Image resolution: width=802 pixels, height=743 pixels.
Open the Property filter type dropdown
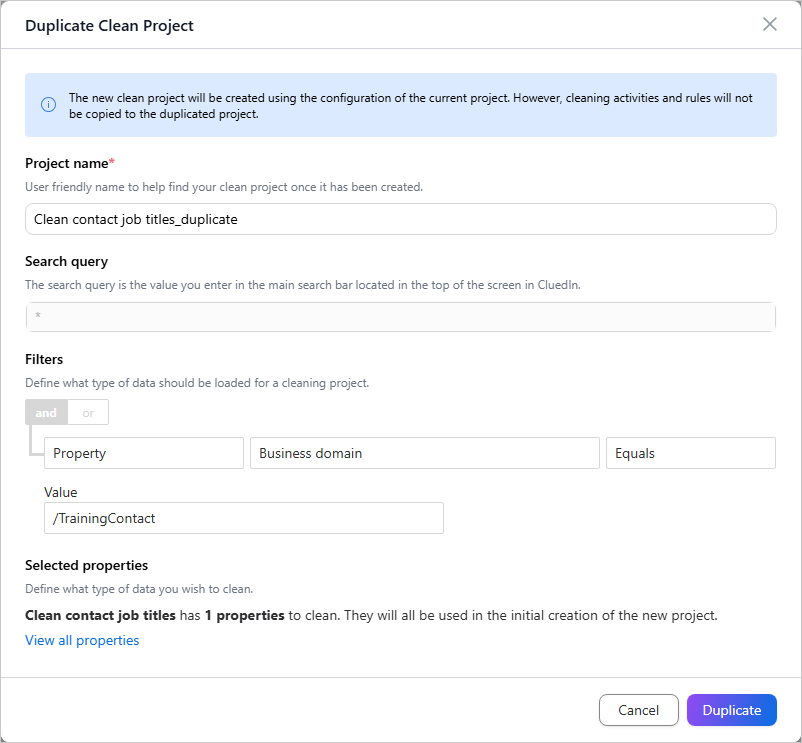click(144, 453)
